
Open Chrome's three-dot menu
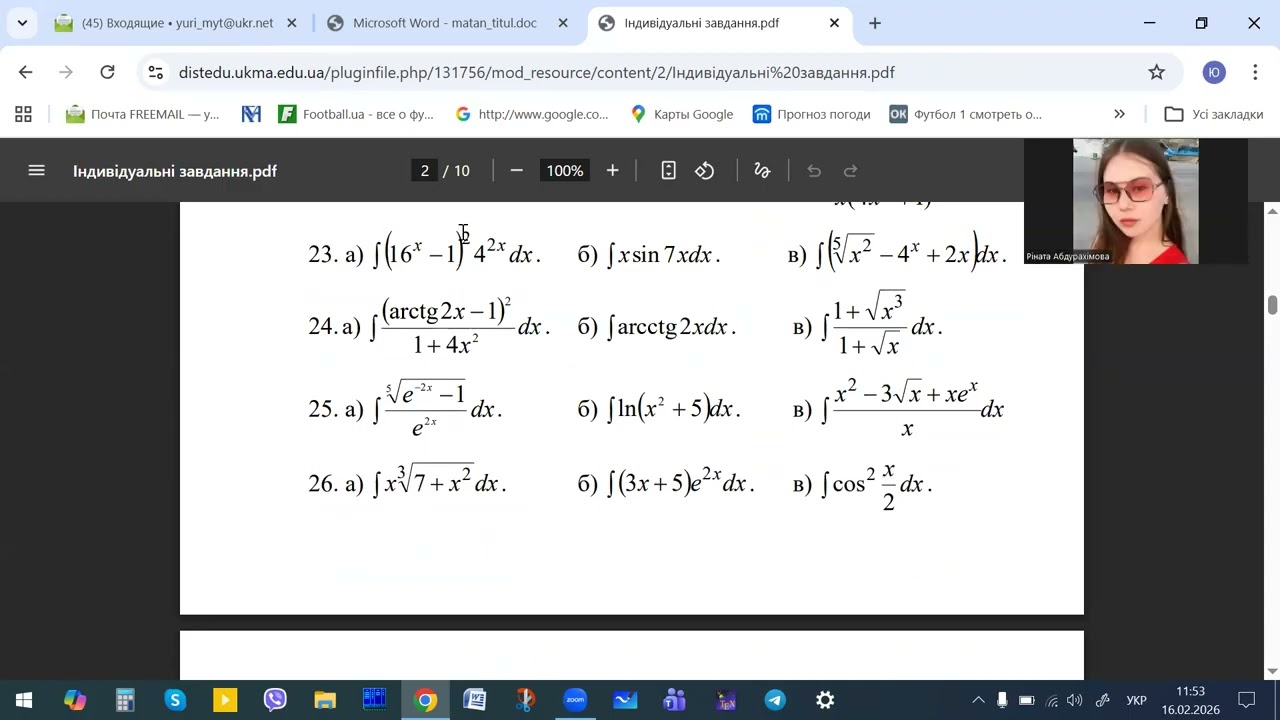click(1255, 72)
